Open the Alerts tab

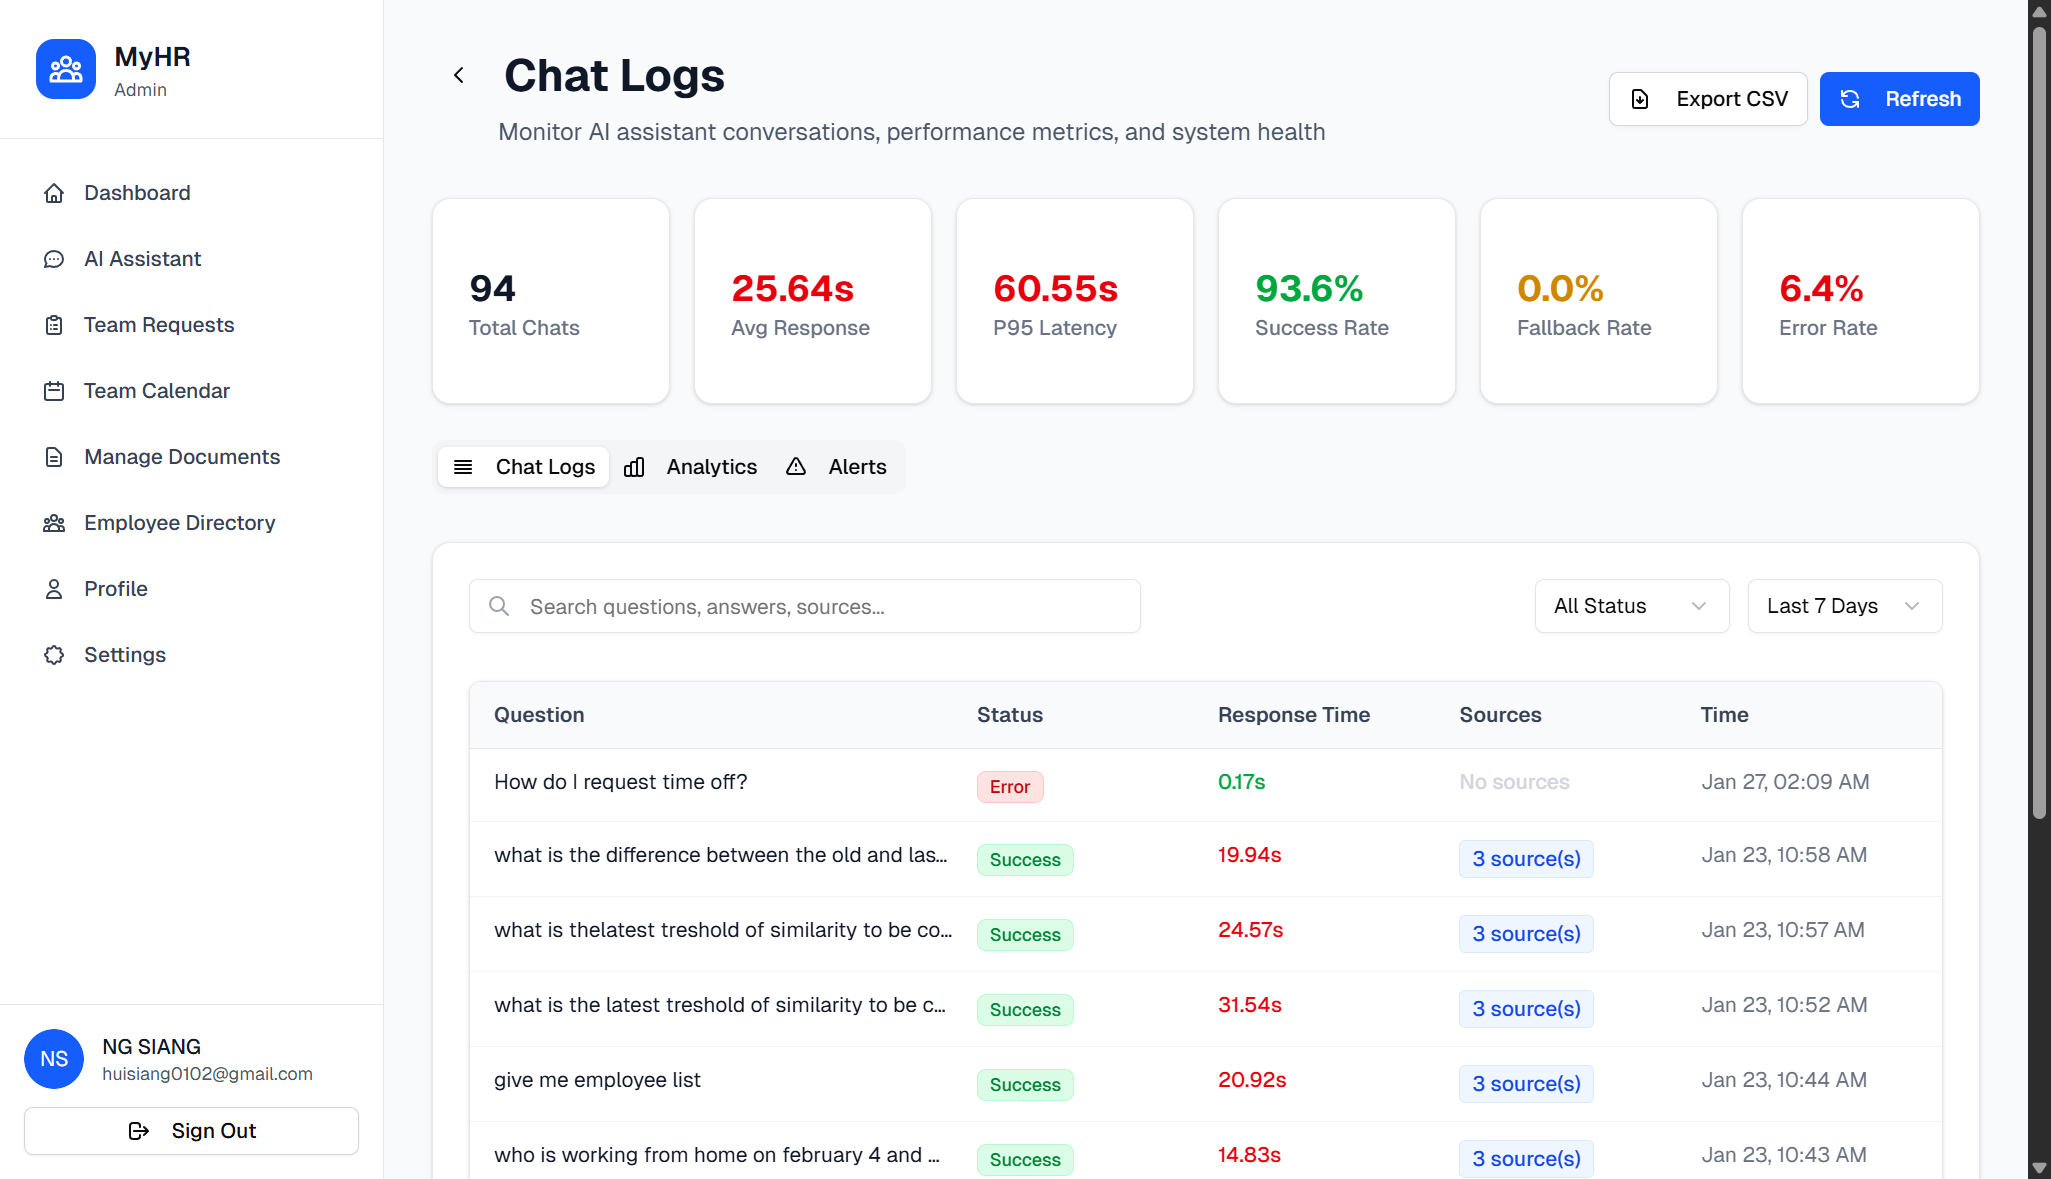coord(837,467)
